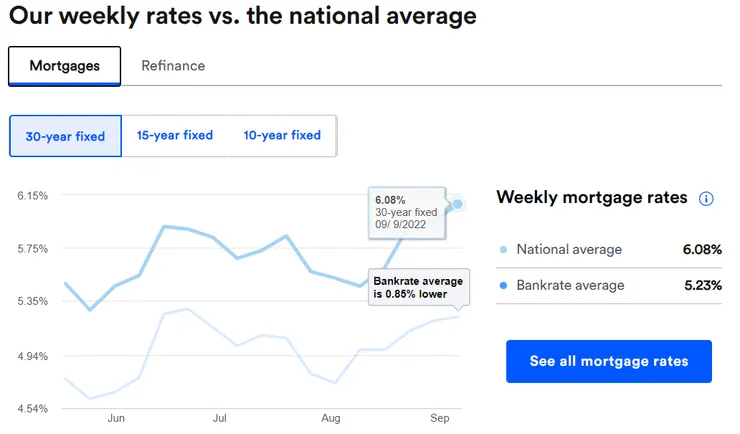Click the Jun label on the chart axis
740x434 pixels.
116,419
